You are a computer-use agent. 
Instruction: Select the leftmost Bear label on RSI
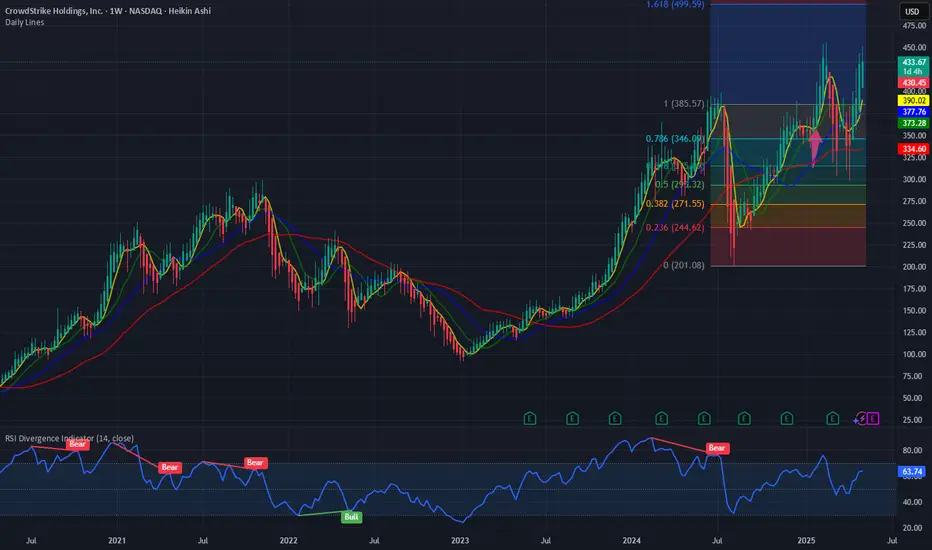(78, 444)
